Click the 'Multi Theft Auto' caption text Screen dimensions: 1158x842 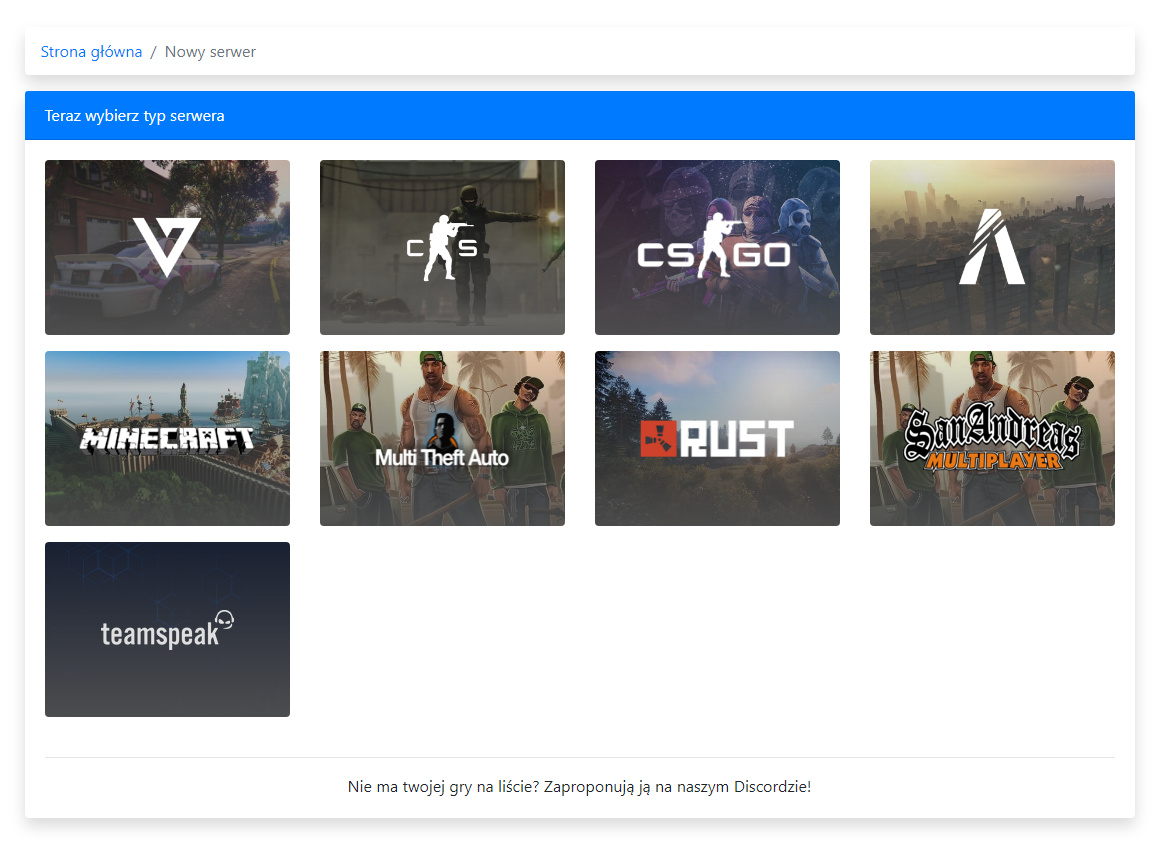click(x=441, y=458)
